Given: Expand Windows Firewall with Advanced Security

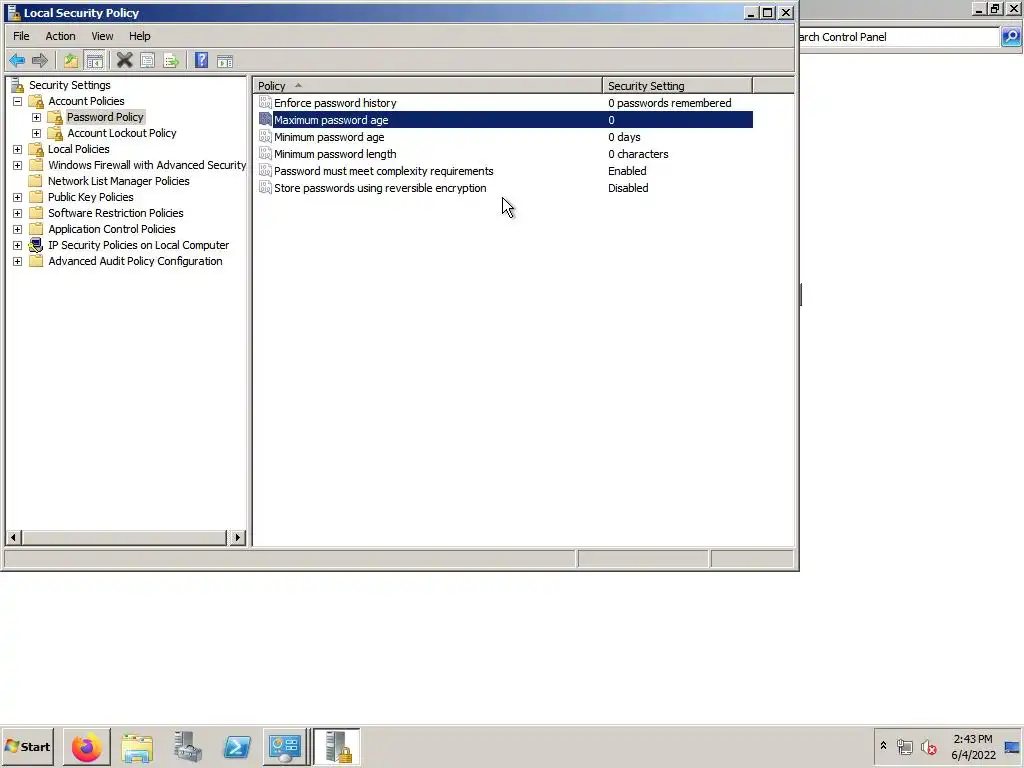Looking at the screenshot, I should pyautogui.click(x=18, y=165).
